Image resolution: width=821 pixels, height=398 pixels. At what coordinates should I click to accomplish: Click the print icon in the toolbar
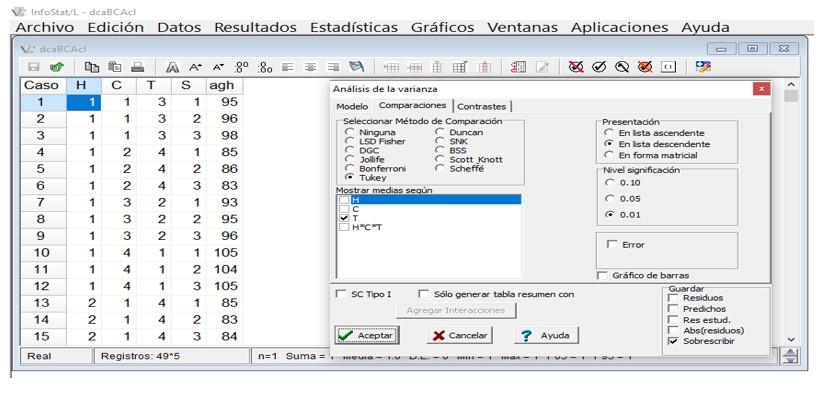(x=138, y=67)
